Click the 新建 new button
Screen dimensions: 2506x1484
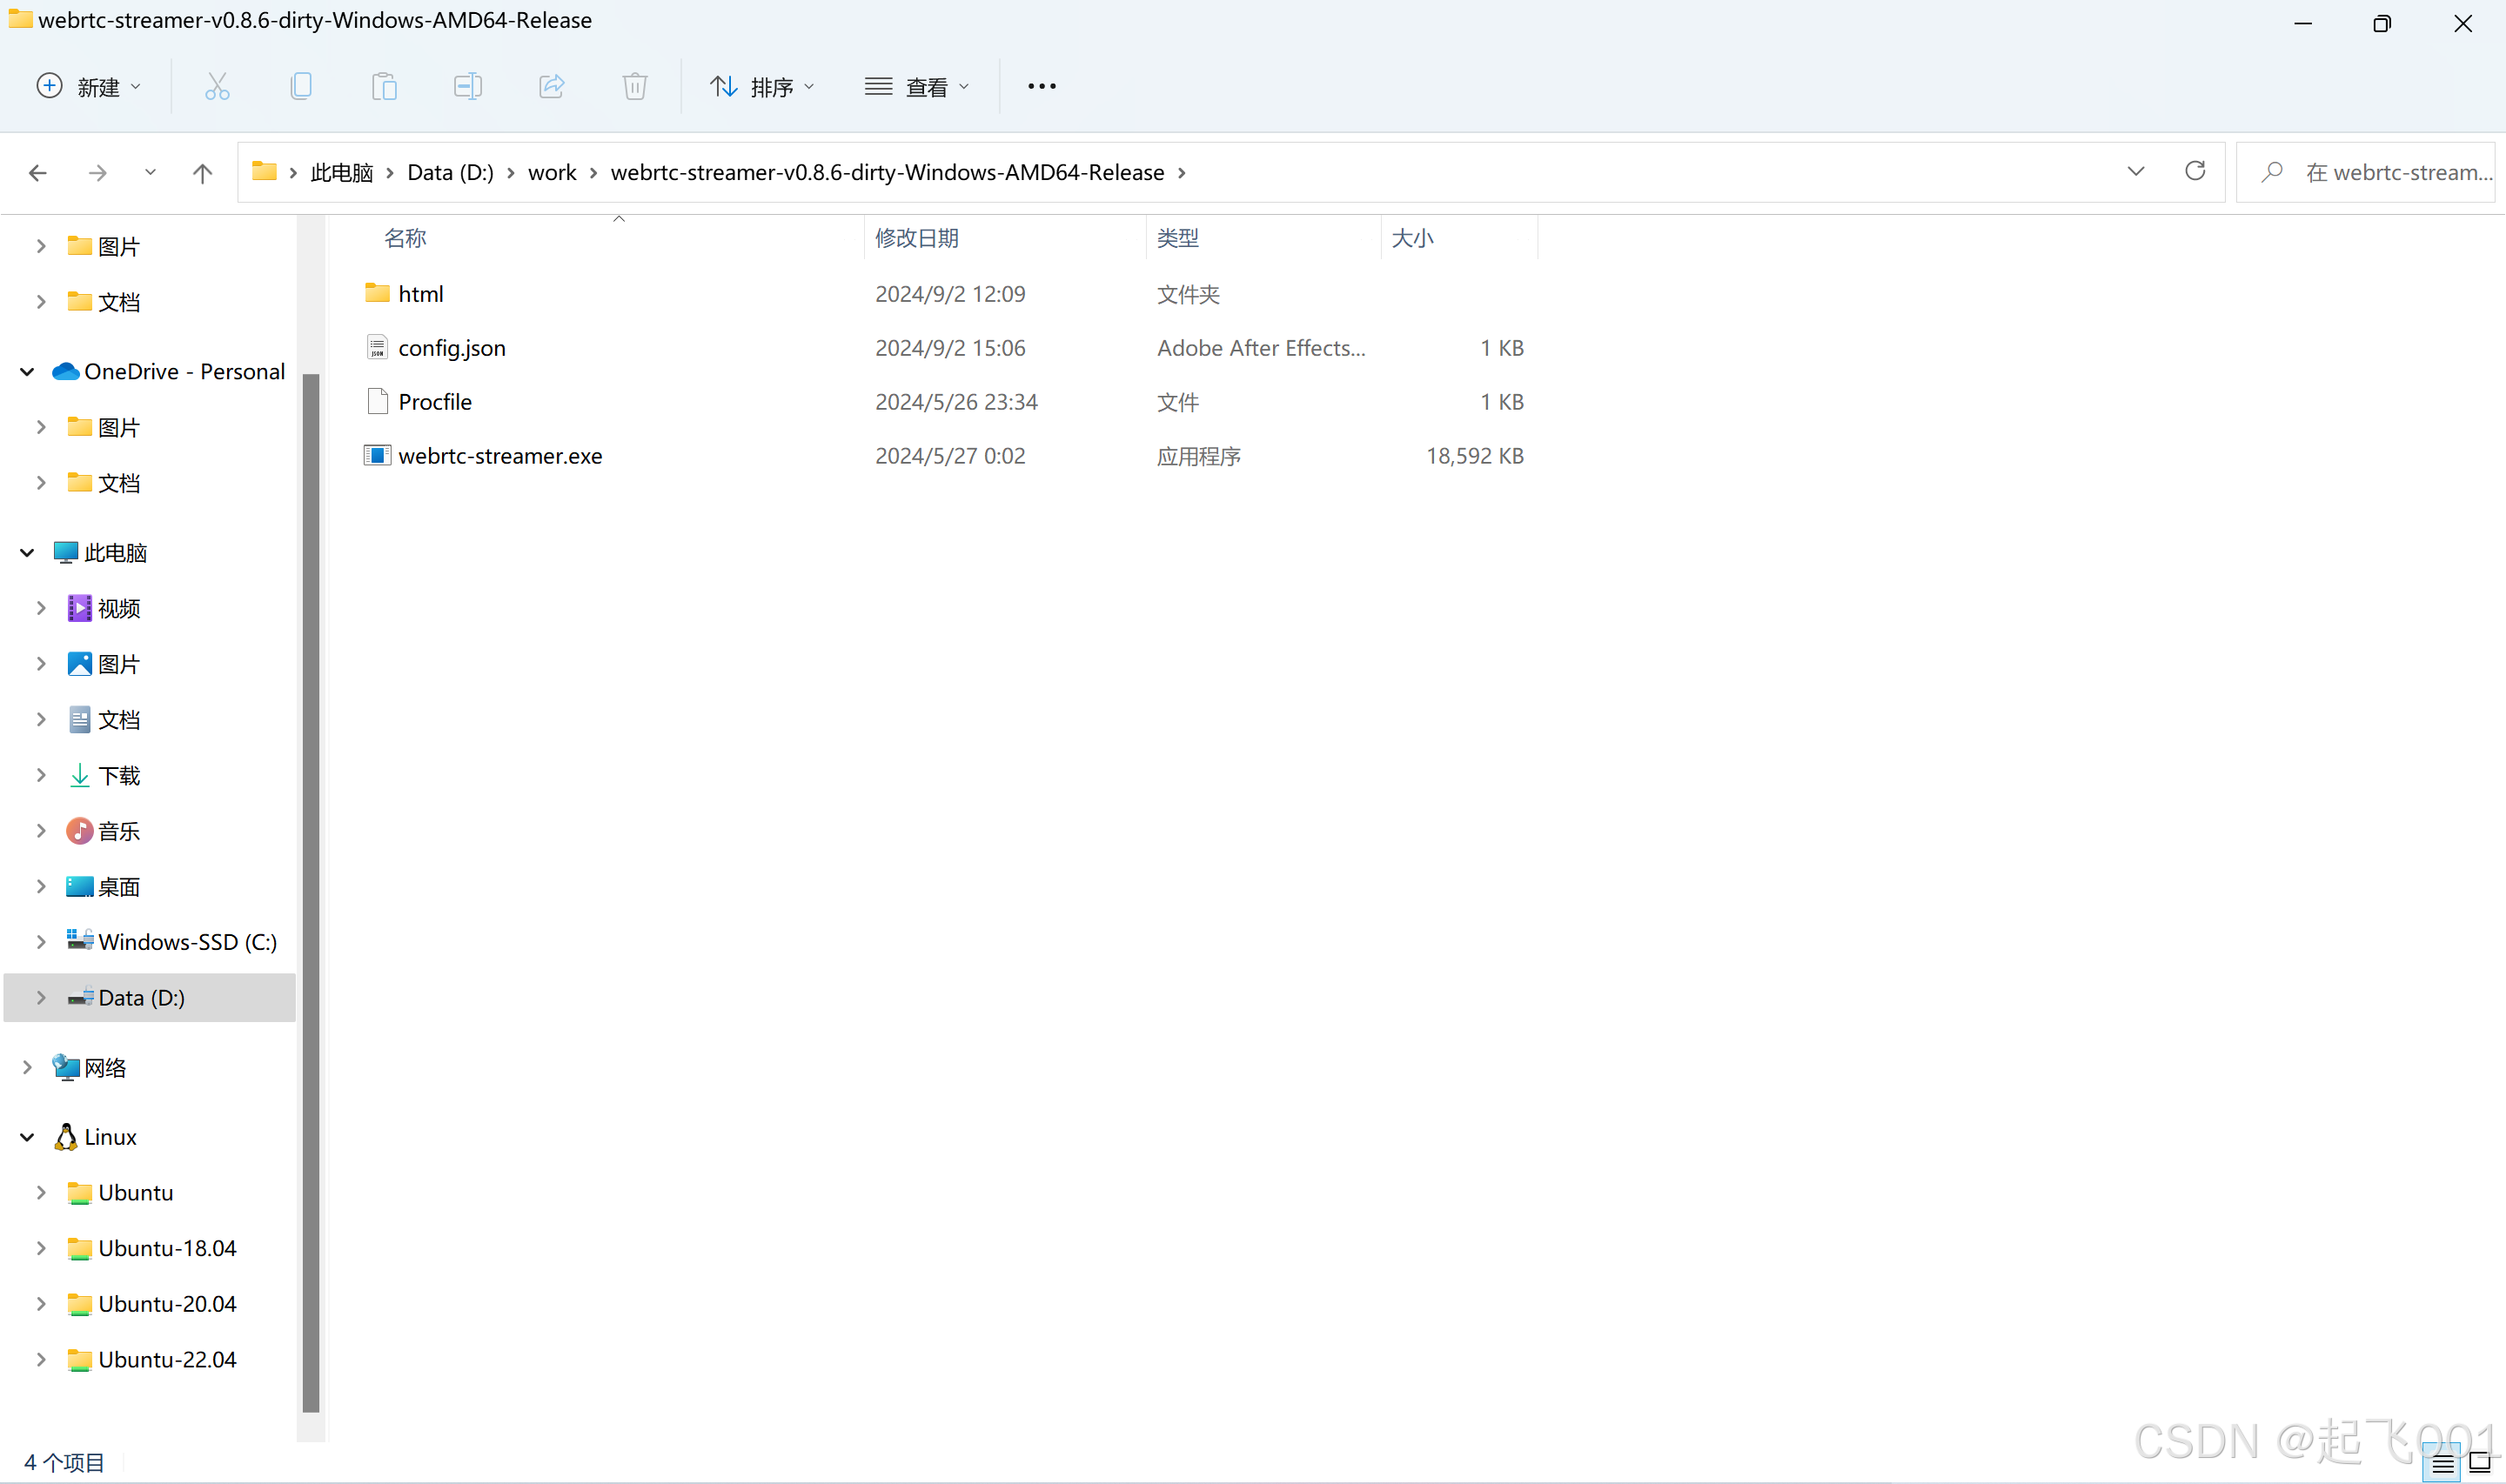(x=88, y=87)
